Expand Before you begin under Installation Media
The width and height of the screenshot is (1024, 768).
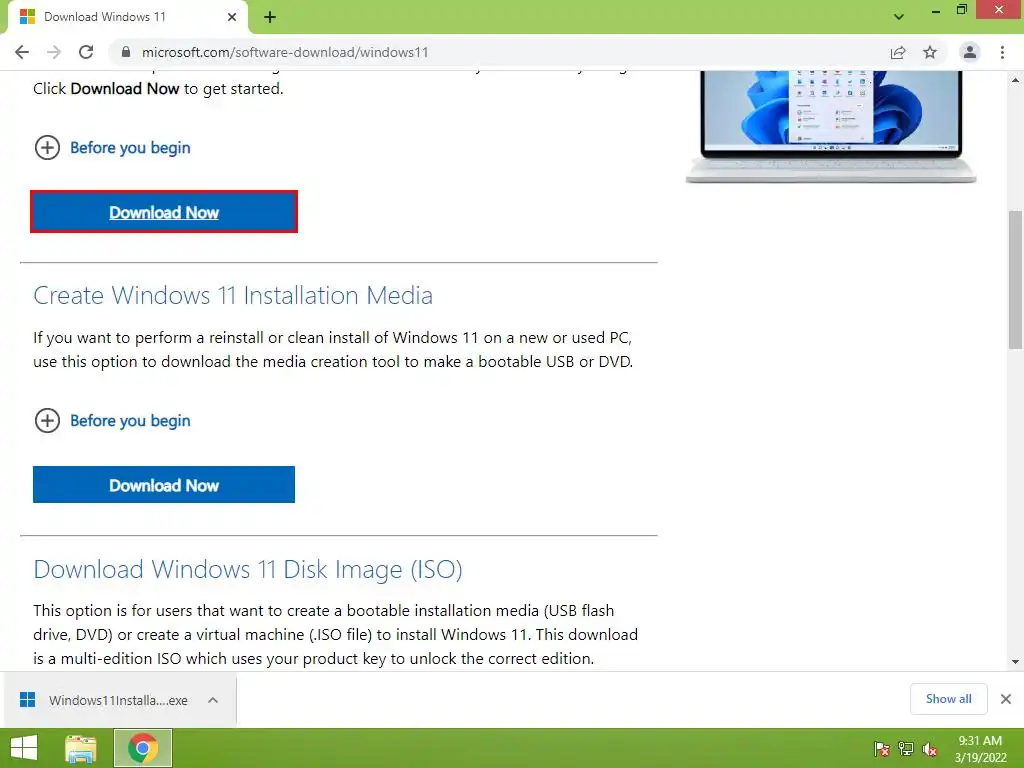(112, 421)
